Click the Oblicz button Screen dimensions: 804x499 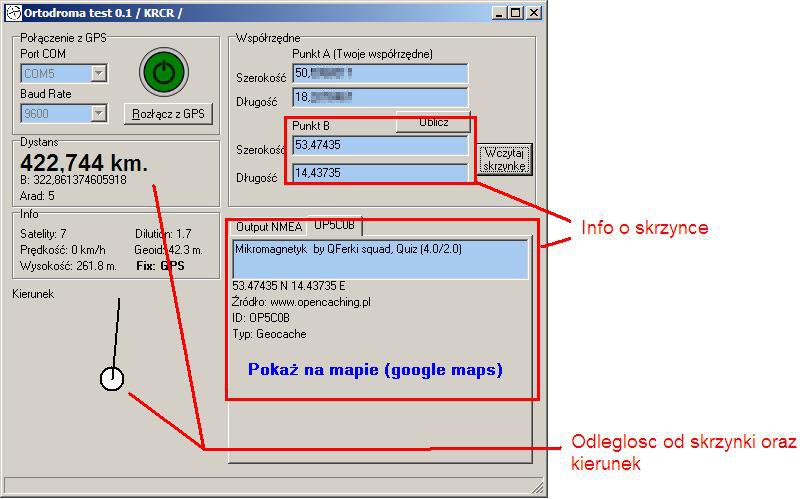[433, 122]
